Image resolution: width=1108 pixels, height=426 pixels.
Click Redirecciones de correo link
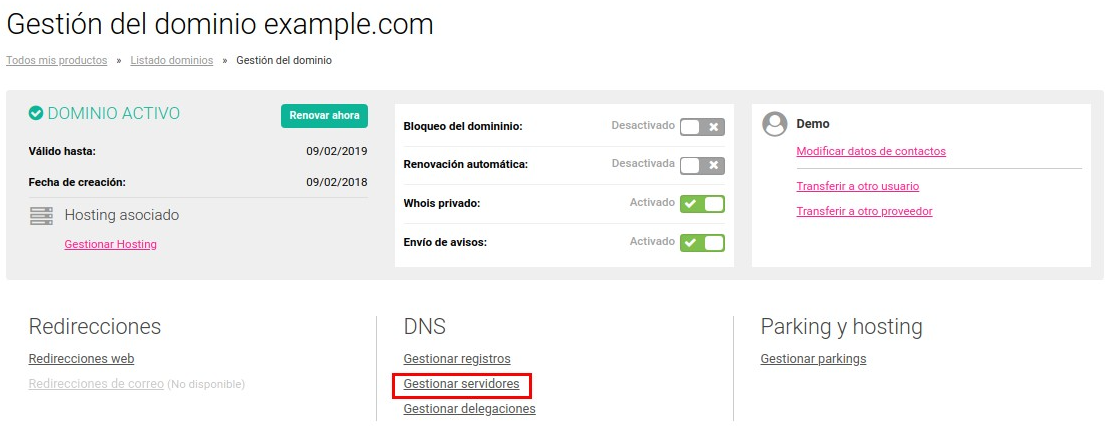coord(96,384)
